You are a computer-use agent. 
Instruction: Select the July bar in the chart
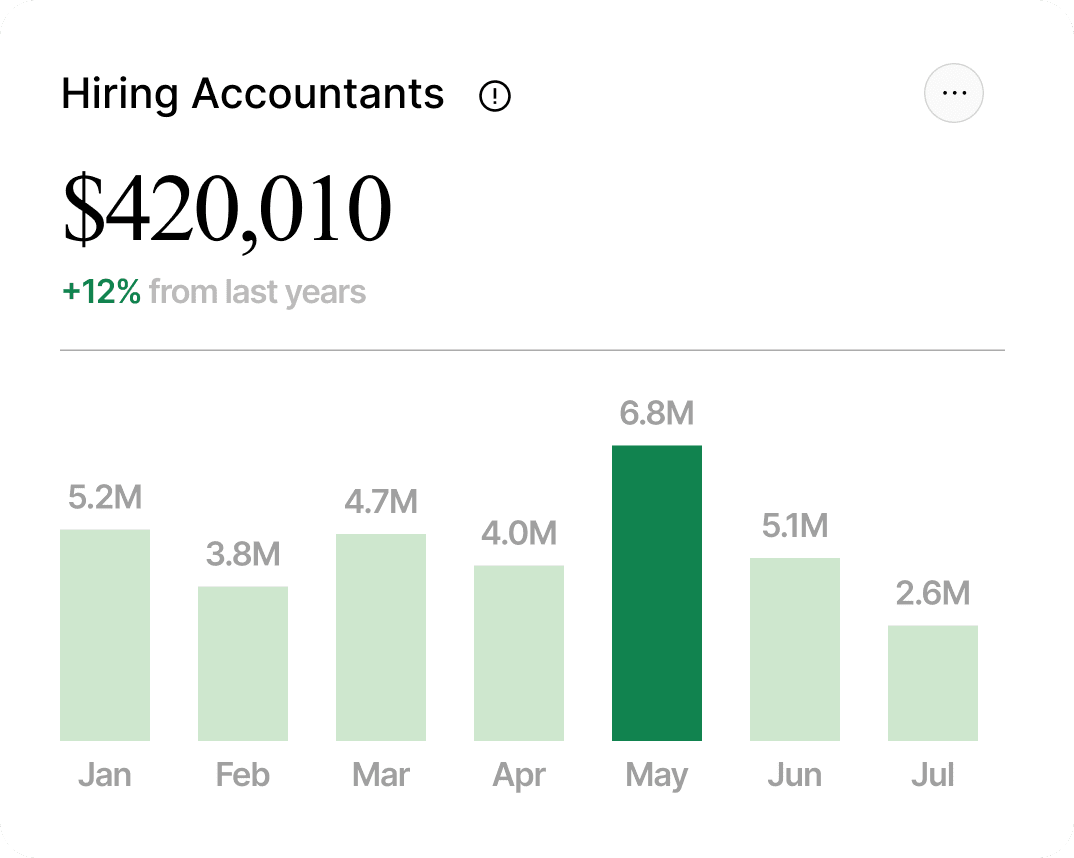(933, 683)
